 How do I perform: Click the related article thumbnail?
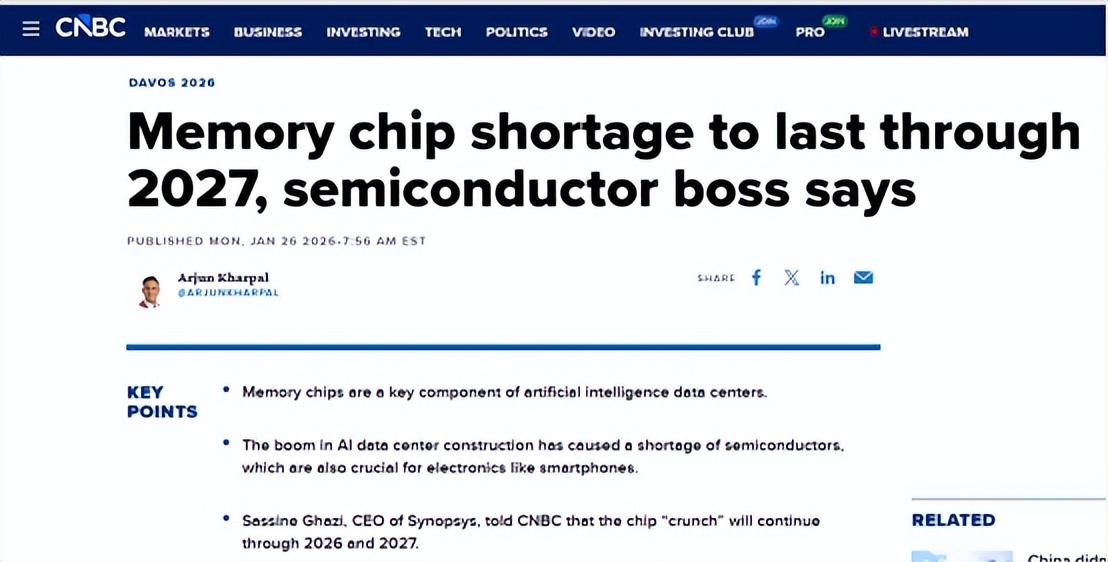pos(961,555)
